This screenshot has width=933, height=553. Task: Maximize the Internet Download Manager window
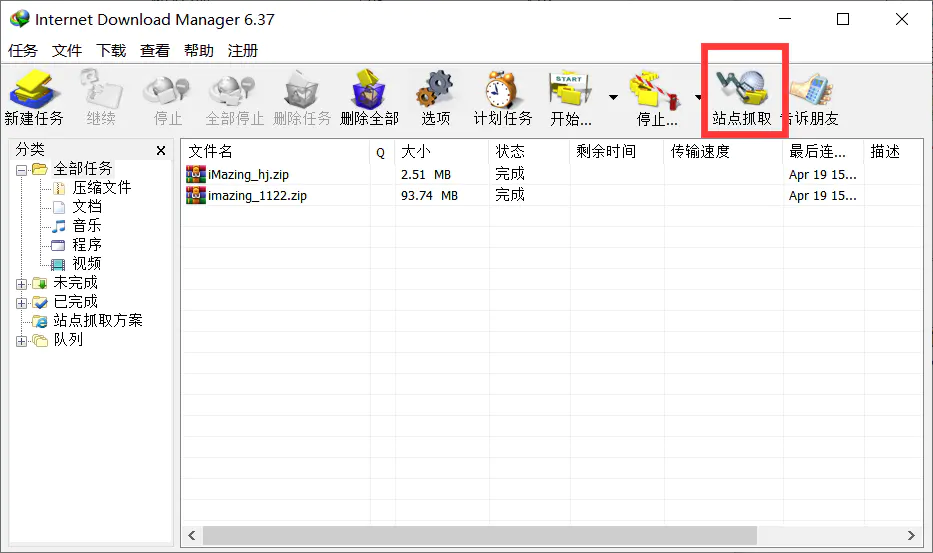[843, 19]
